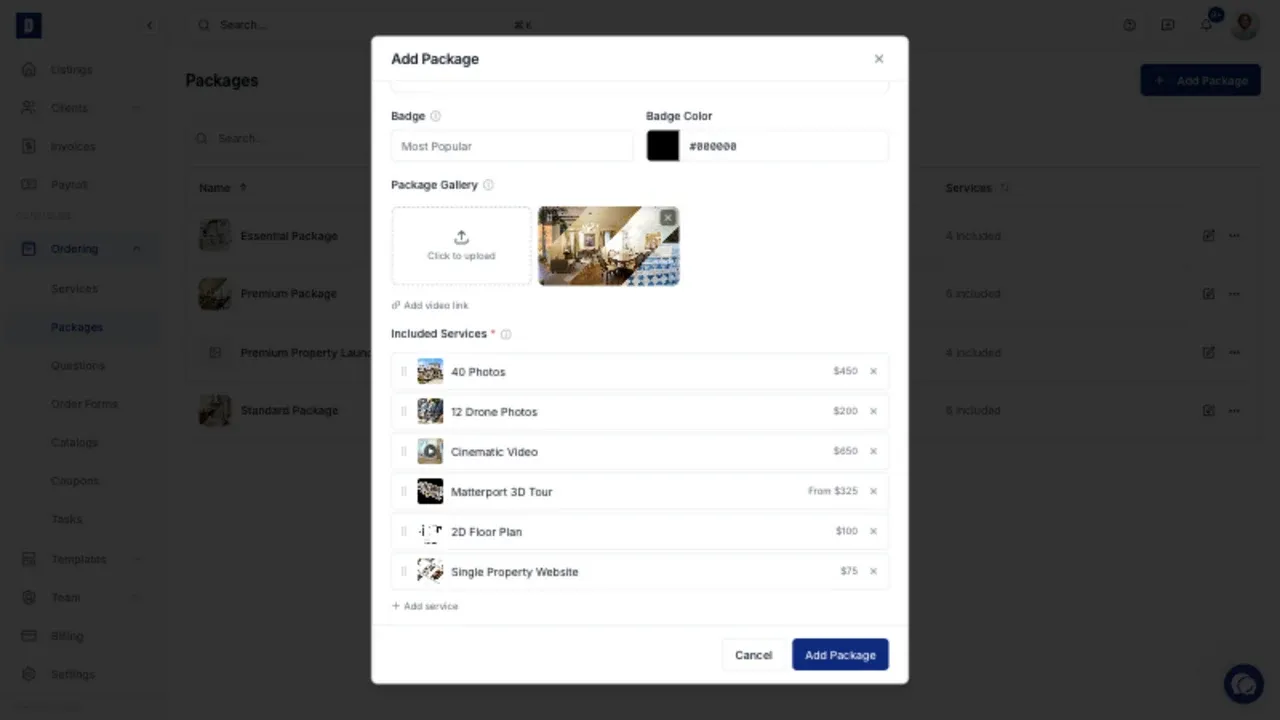Remove Matterport 3D Tour service
This screenshot has height=720, width=1280.
click(x=873, y=491)
